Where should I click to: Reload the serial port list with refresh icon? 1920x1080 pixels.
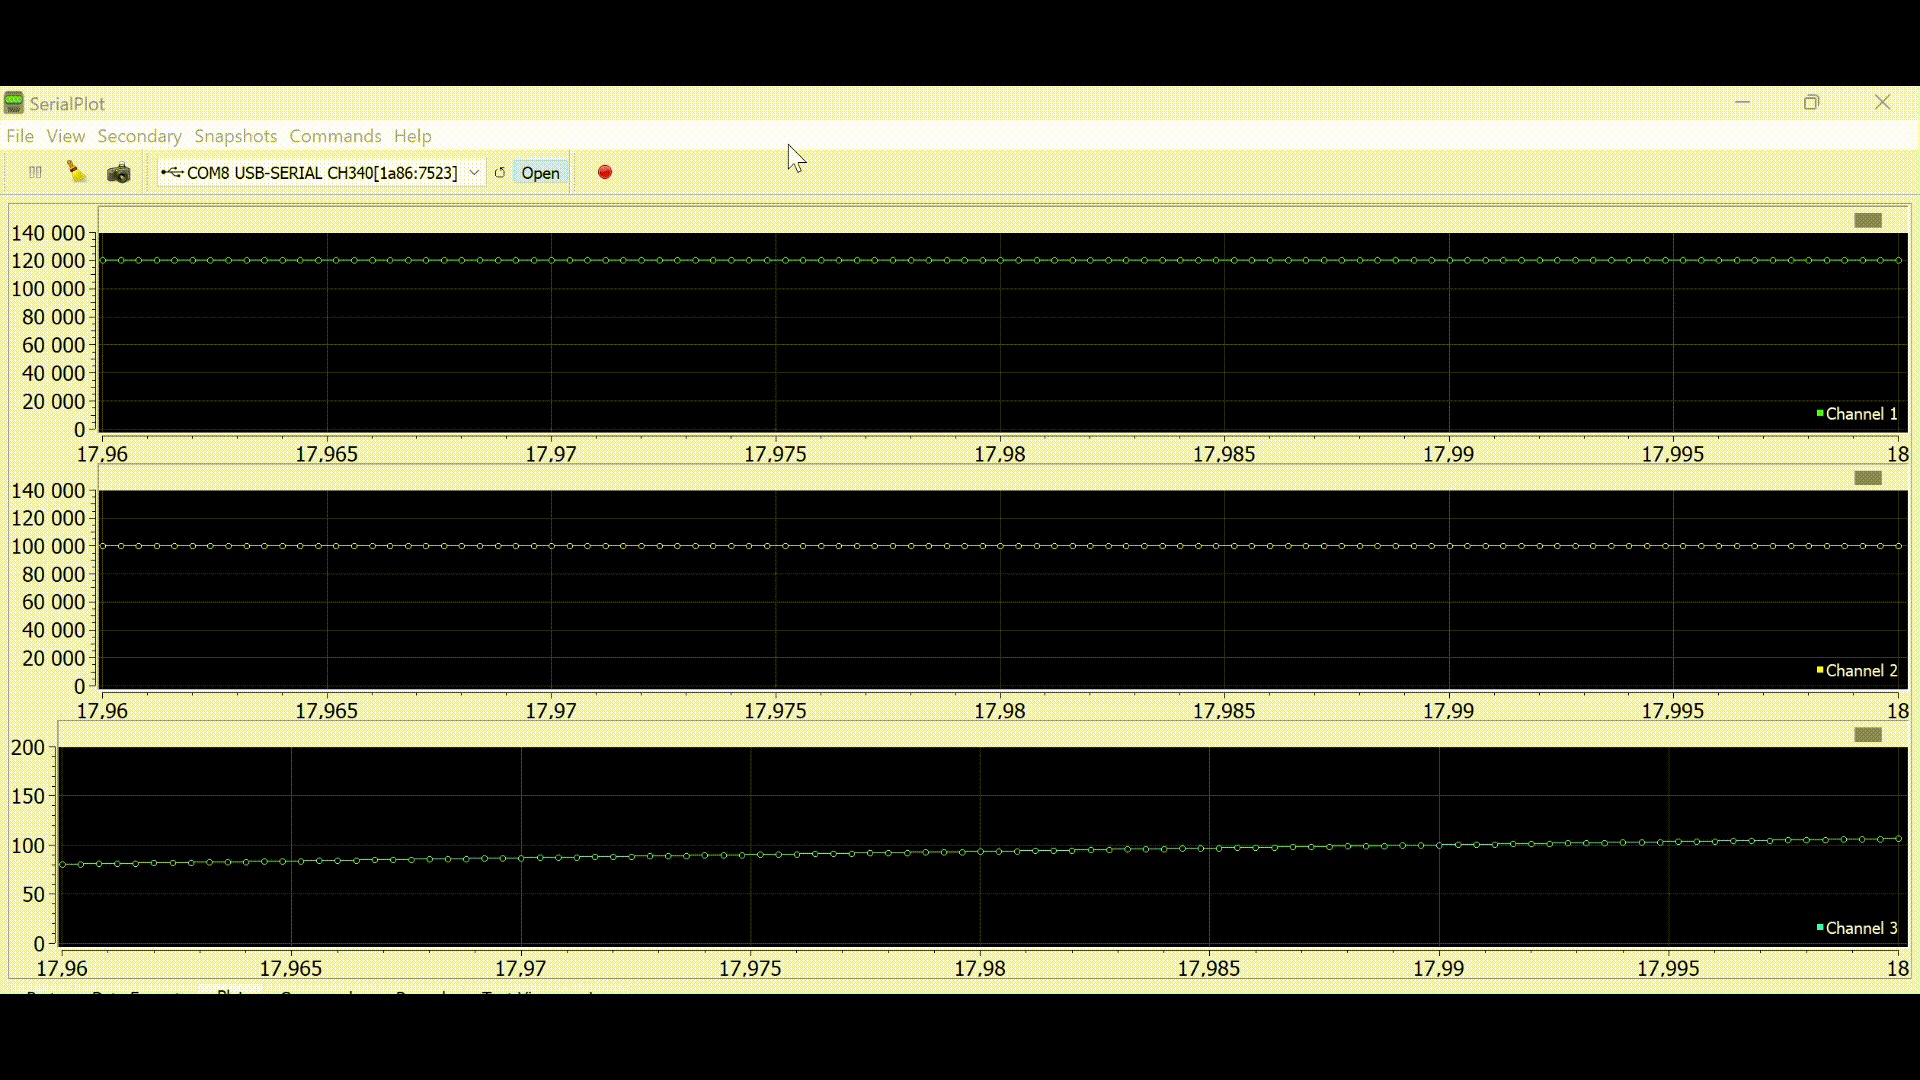(x=500, y=172)
